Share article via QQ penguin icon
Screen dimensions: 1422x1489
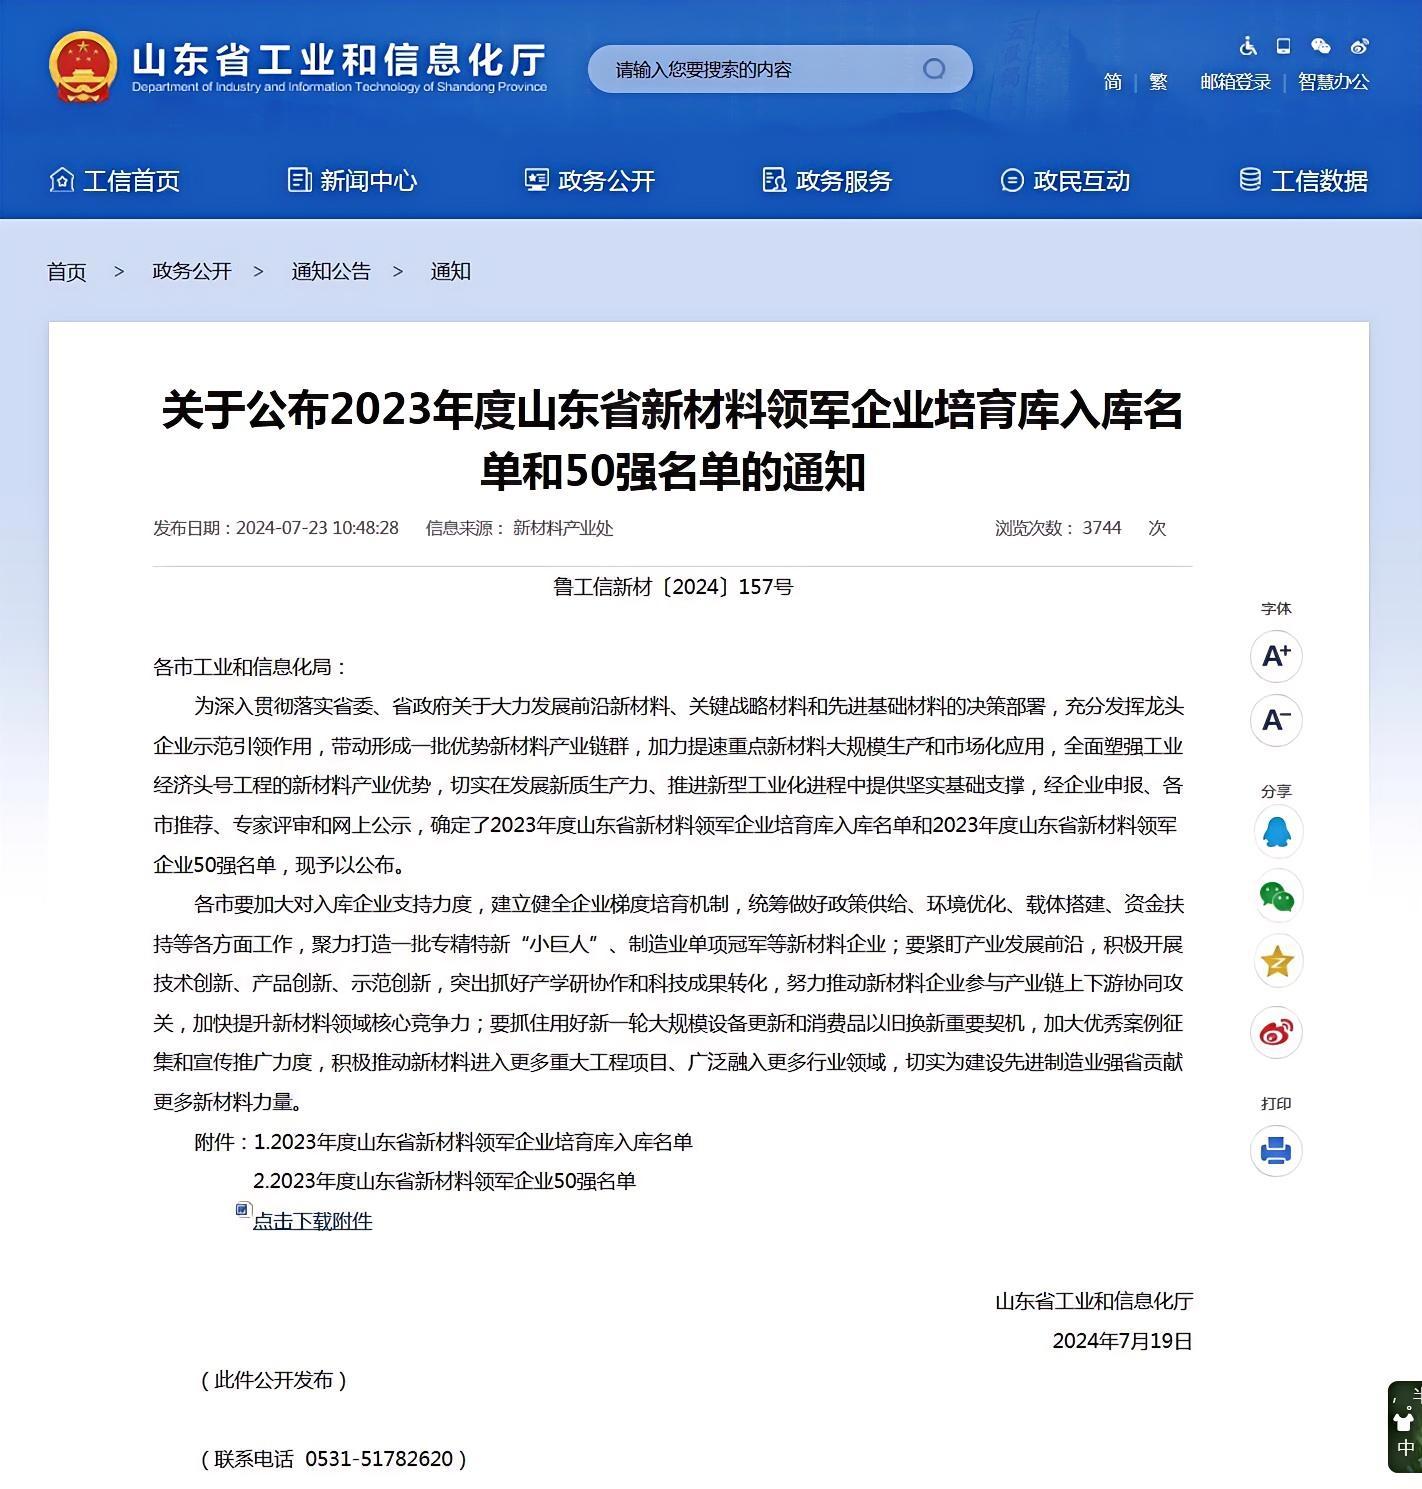pyautogui.click(x=1276, y=832)
